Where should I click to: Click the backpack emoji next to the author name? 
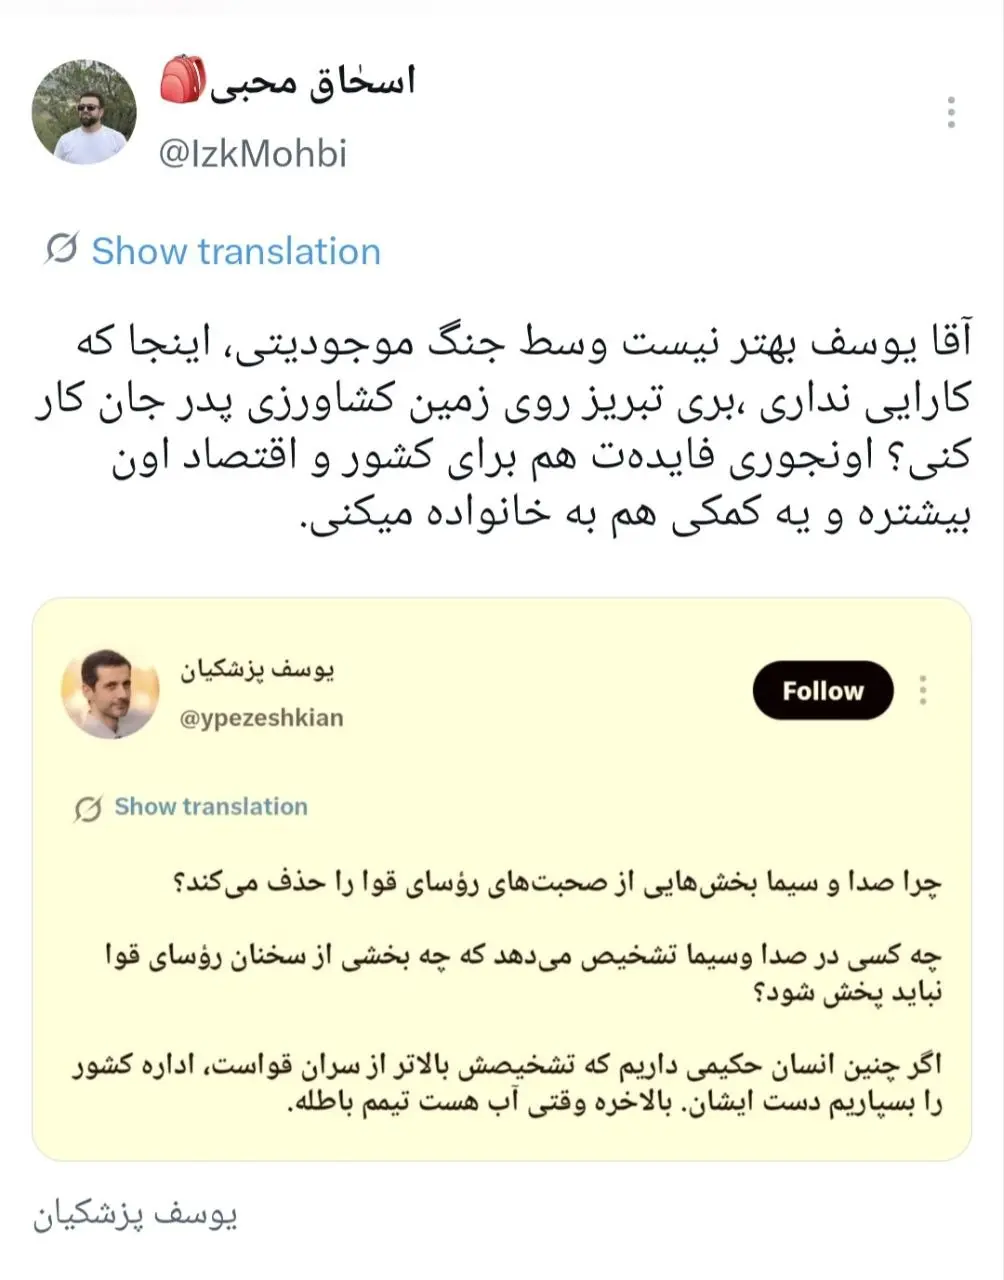pos(182,79)
